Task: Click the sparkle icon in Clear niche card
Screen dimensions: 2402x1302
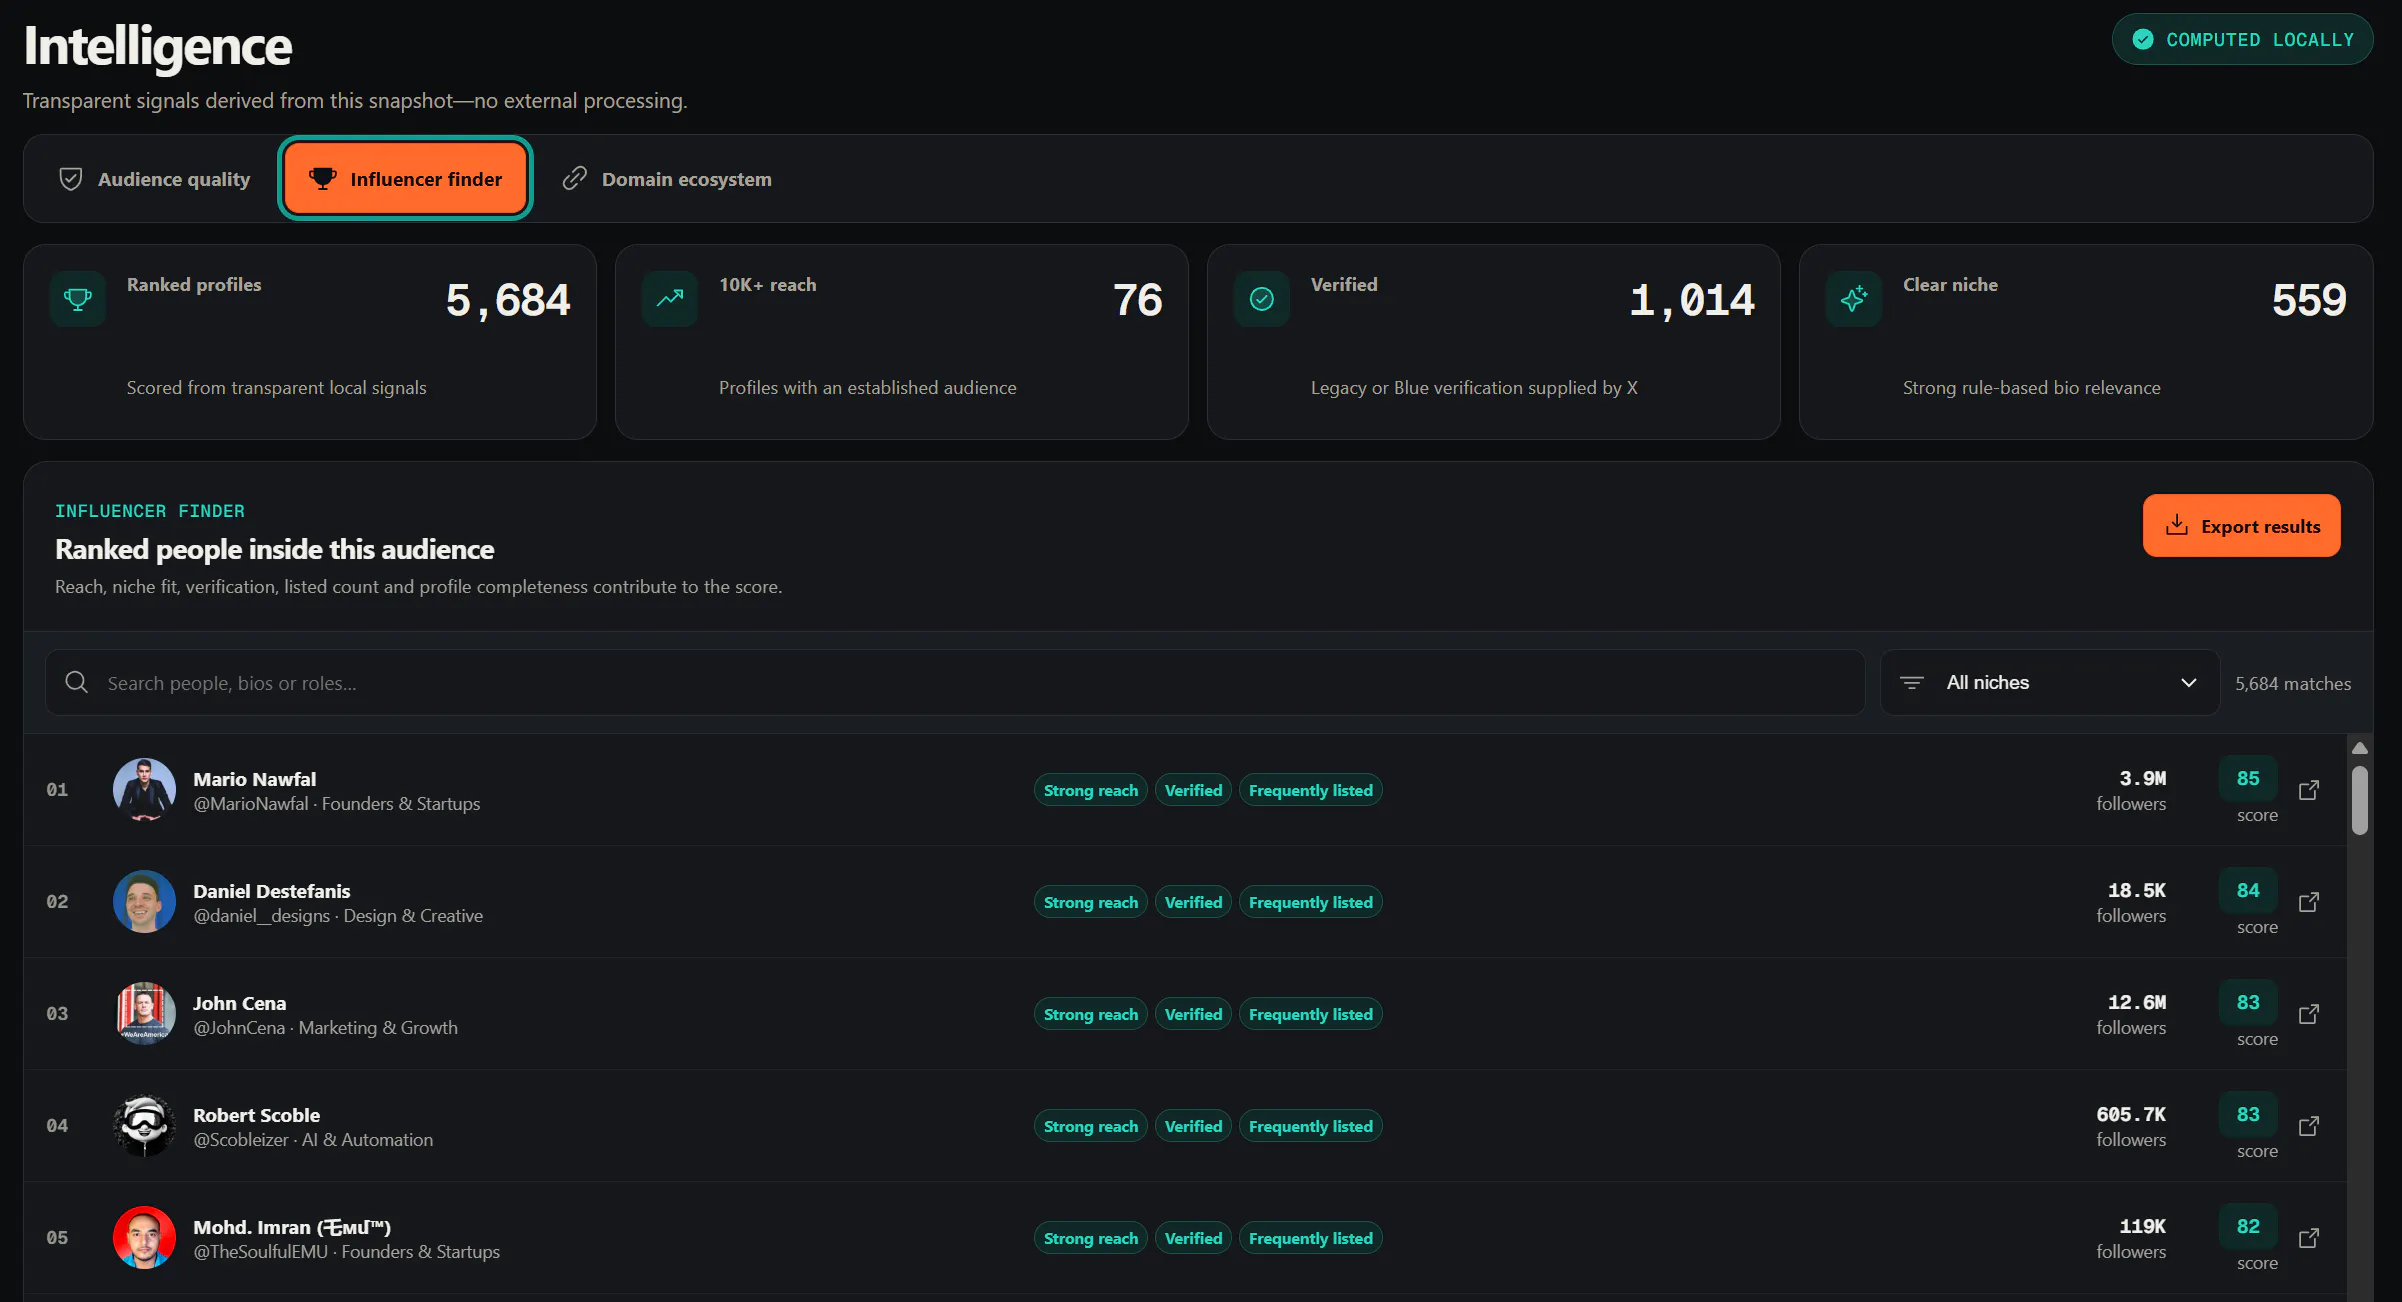Action: click(1854, 299)
